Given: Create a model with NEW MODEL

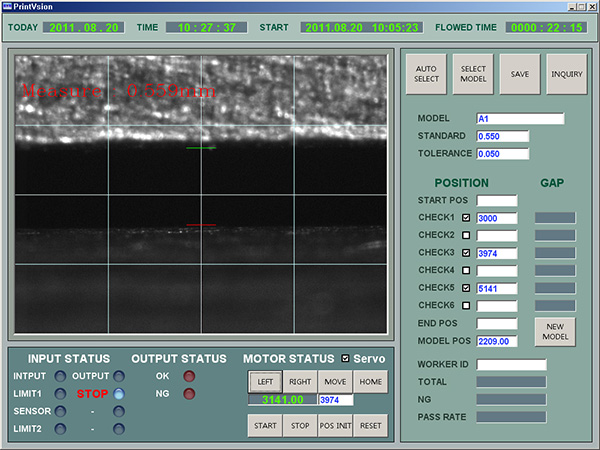Looking at the screenshot, I should (554, 332).
